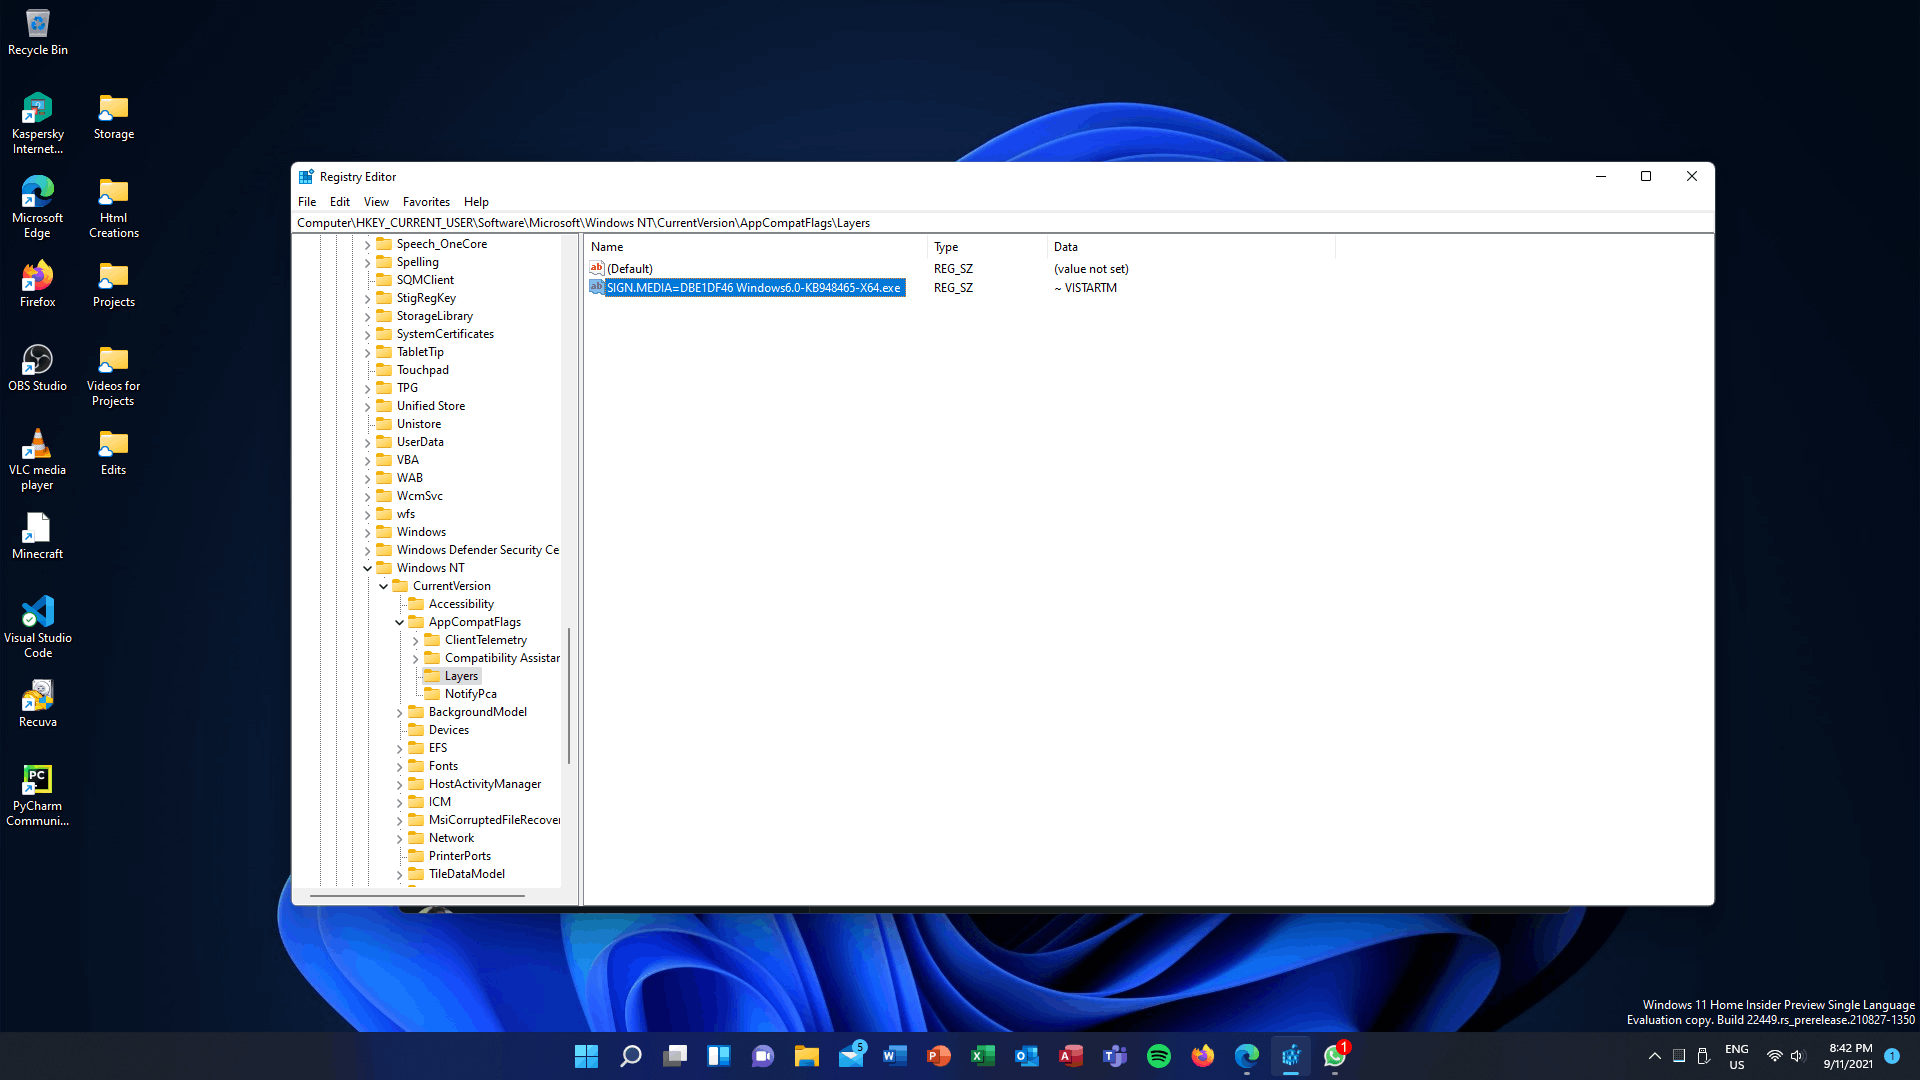Open Task View on the taskbar
This screenshot has width=1920, height=1080.
tap(675, 1056)
